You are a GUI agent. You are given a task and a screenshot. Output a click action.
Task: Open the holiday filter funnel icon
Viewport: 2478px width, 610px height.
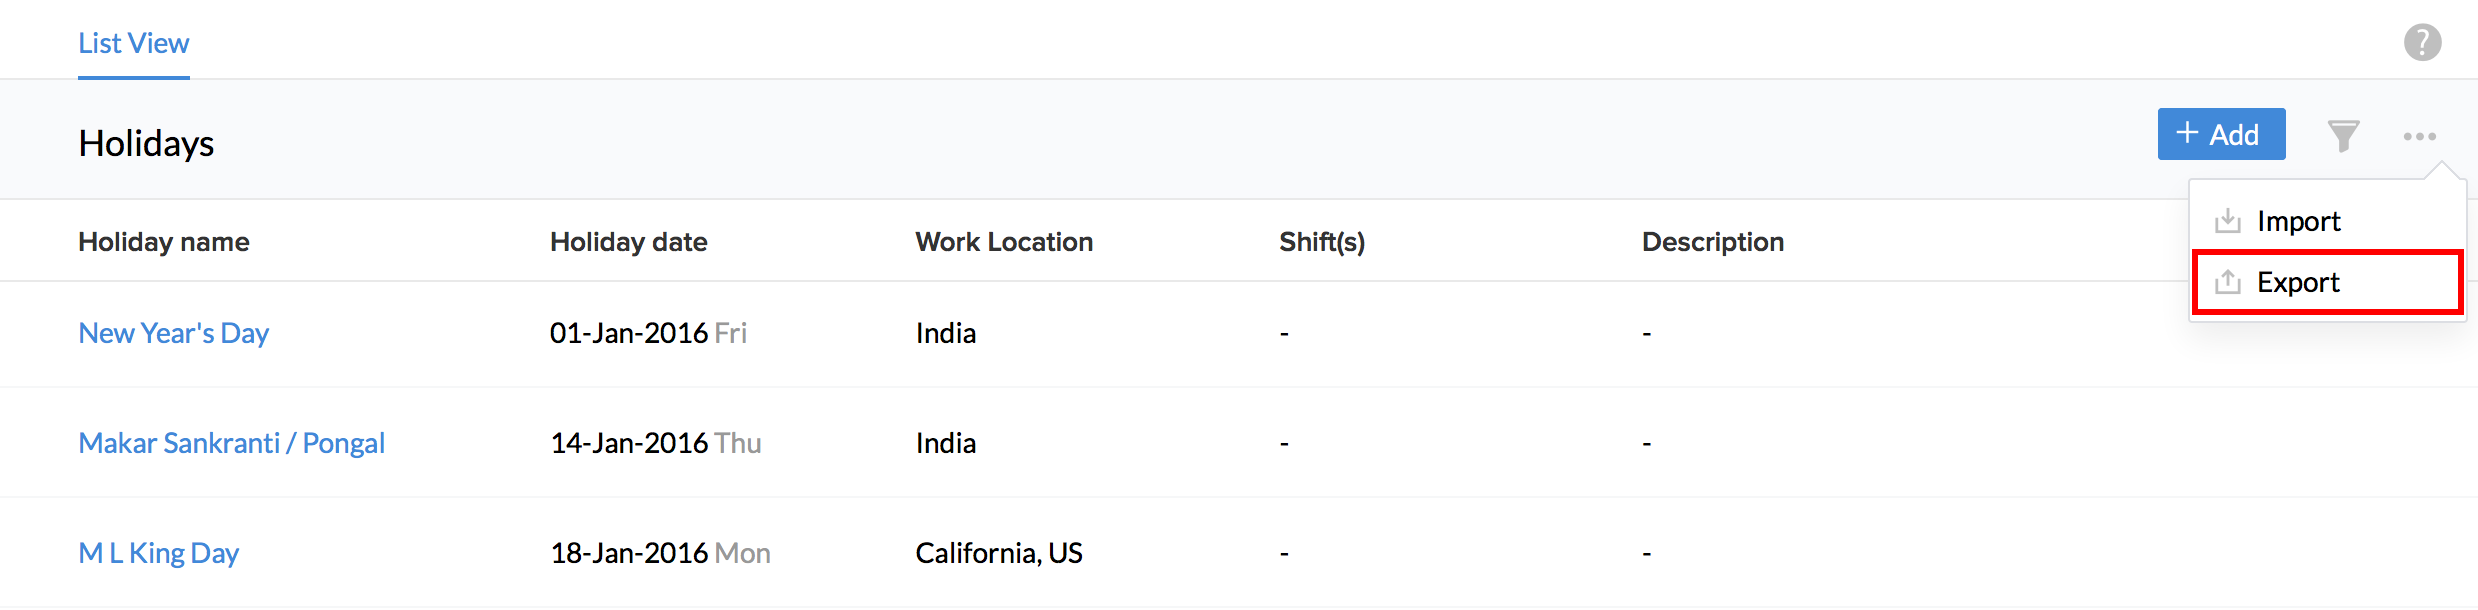point(2343,135)
